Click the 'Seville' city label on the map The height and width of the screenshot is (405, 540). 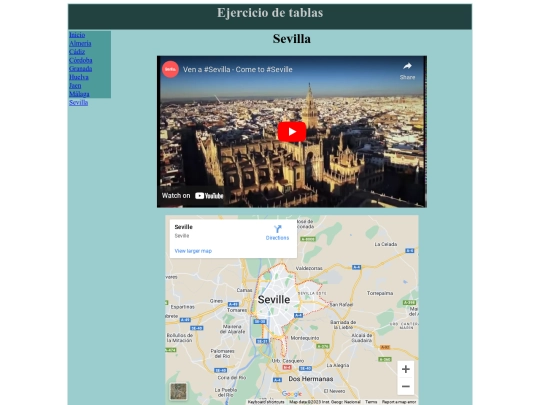click(x=274, y=300)
